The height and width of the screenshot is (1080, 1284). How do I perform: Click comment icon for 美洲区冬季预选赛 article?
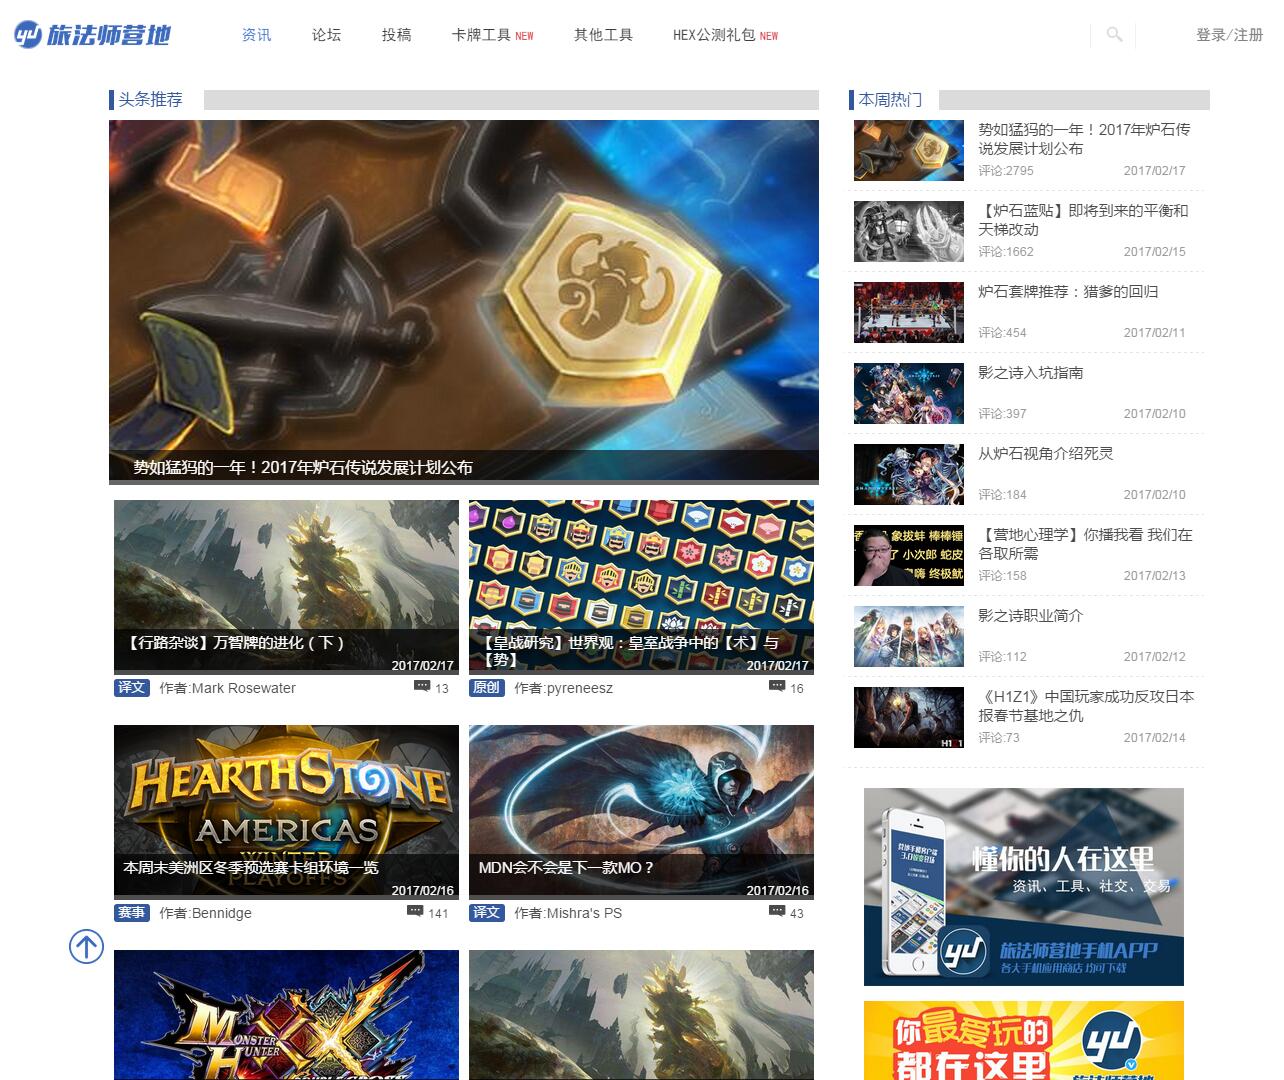coord(415,912)
